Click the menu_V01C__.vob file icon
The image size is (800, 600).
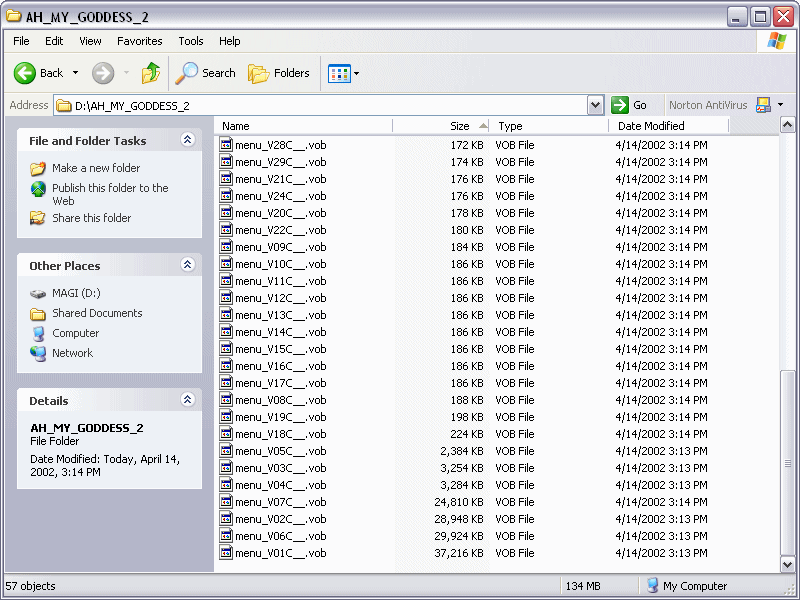tap(226, 553)
